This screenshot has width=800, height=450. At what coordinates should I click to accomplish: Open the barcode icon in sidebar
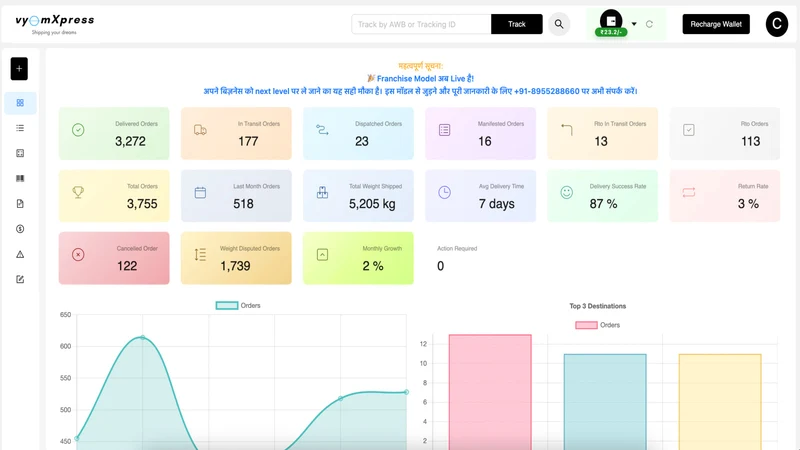click(20, 179)
